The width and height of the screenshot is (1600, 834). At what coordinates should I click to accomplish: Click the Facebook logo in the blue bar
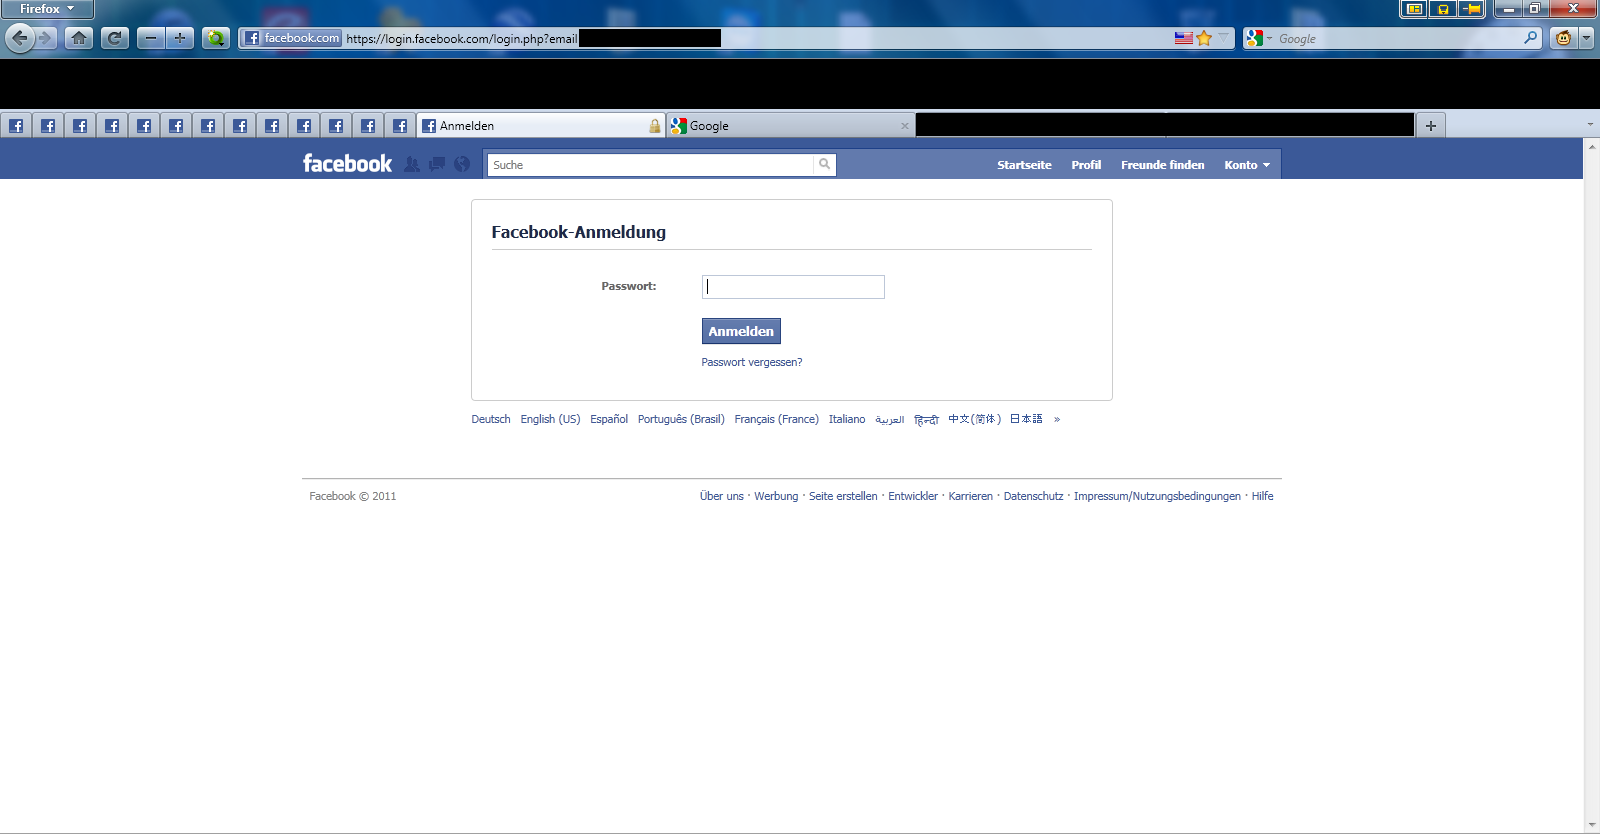347,164
